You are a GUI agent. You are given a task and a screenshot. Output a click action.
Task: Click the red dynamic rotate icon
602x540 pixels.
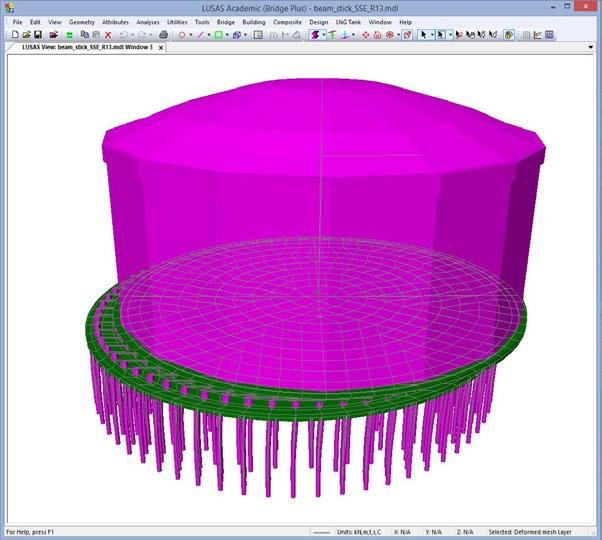tap(366, 35)
